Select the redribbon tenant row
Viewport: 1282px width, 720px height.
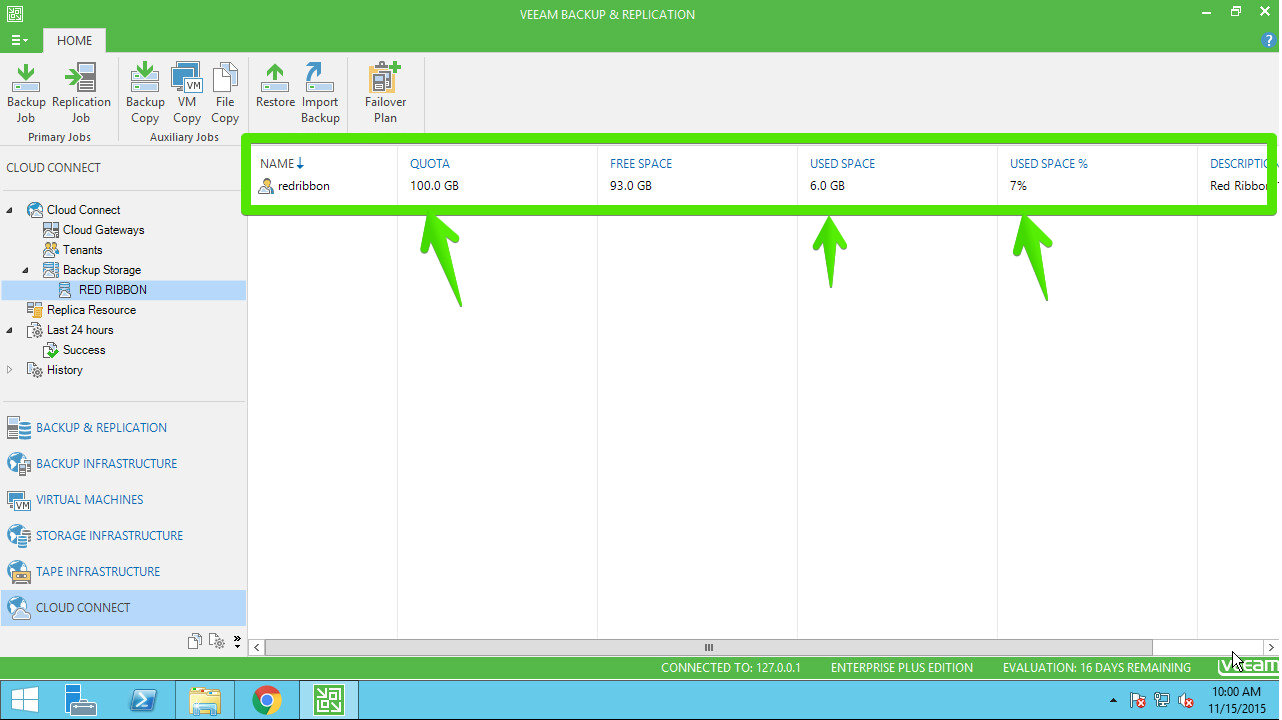(760, 186)
